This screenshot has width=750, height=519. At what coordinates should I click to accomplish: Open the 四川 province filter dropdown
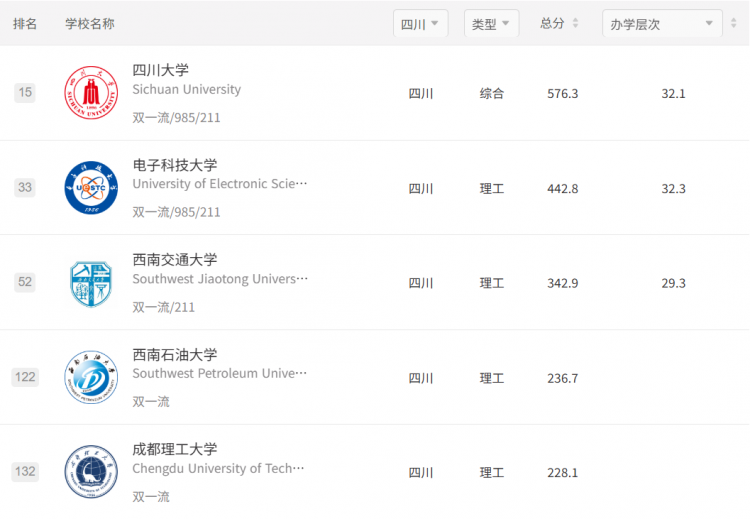tap(420, 23)
